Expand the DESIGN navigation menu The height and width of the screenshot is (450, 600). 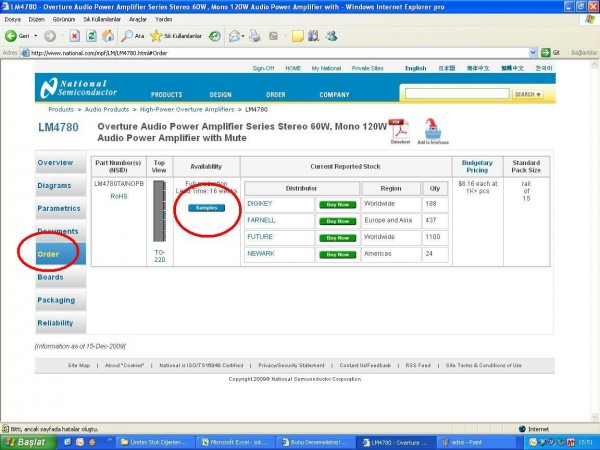coord(220,95)
